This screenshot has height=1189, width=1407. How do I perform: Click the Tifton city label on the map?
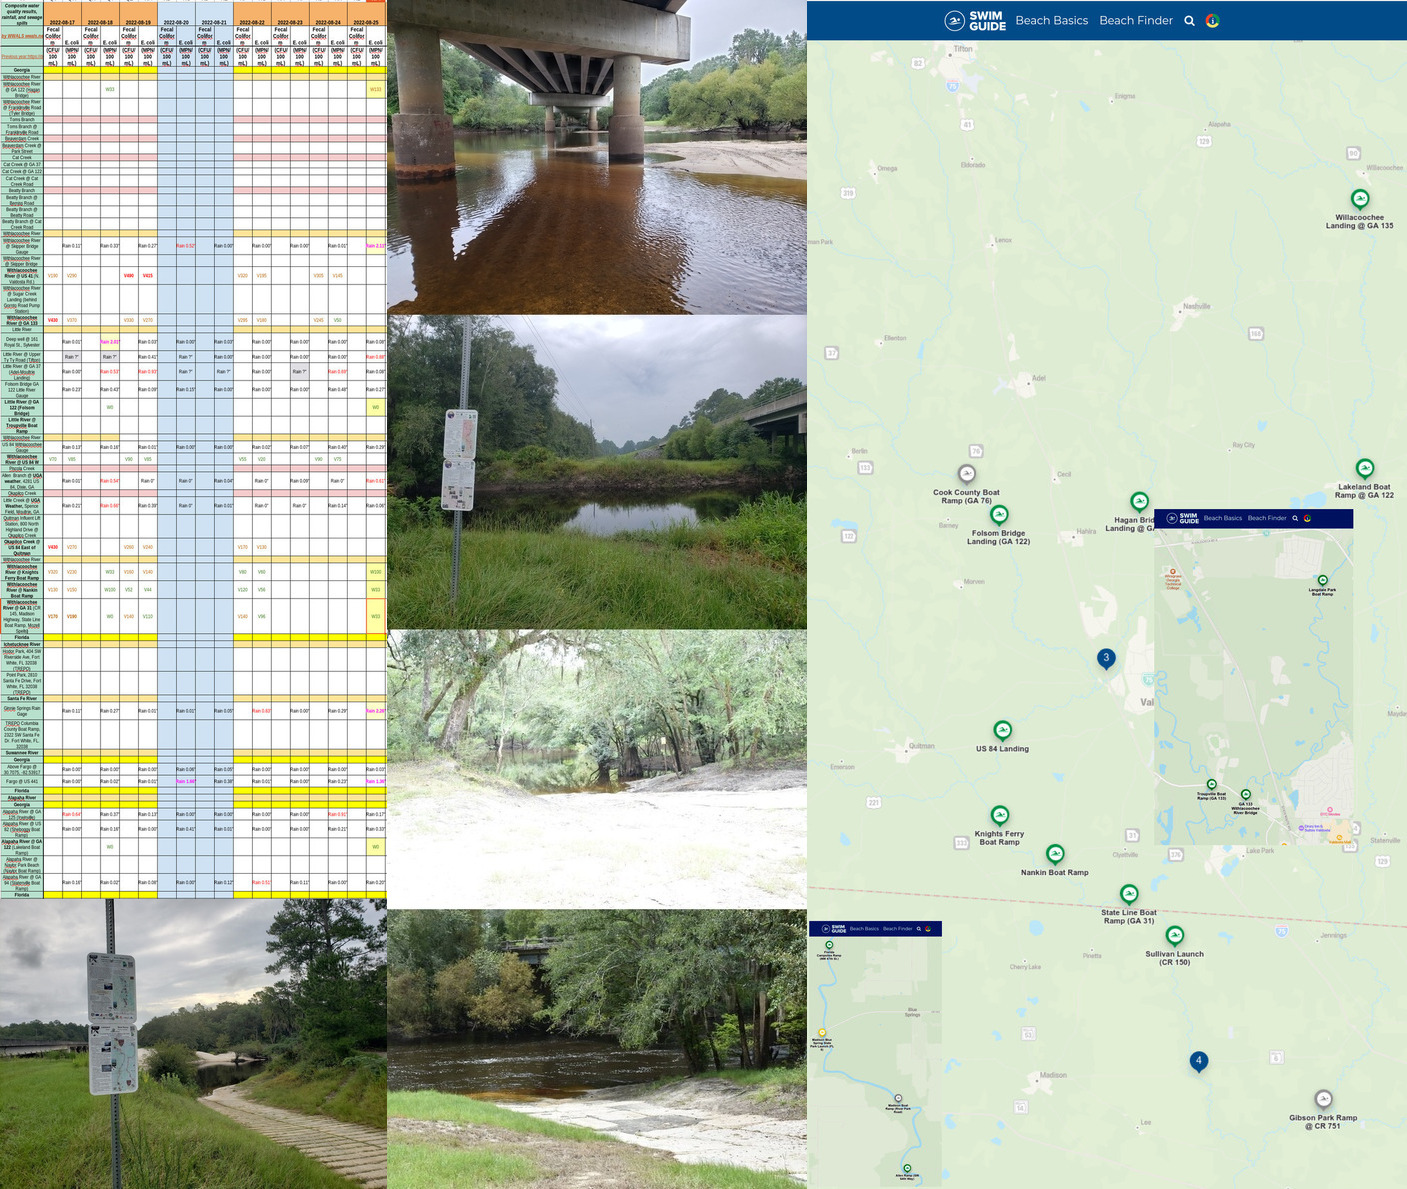click(963, 48)
